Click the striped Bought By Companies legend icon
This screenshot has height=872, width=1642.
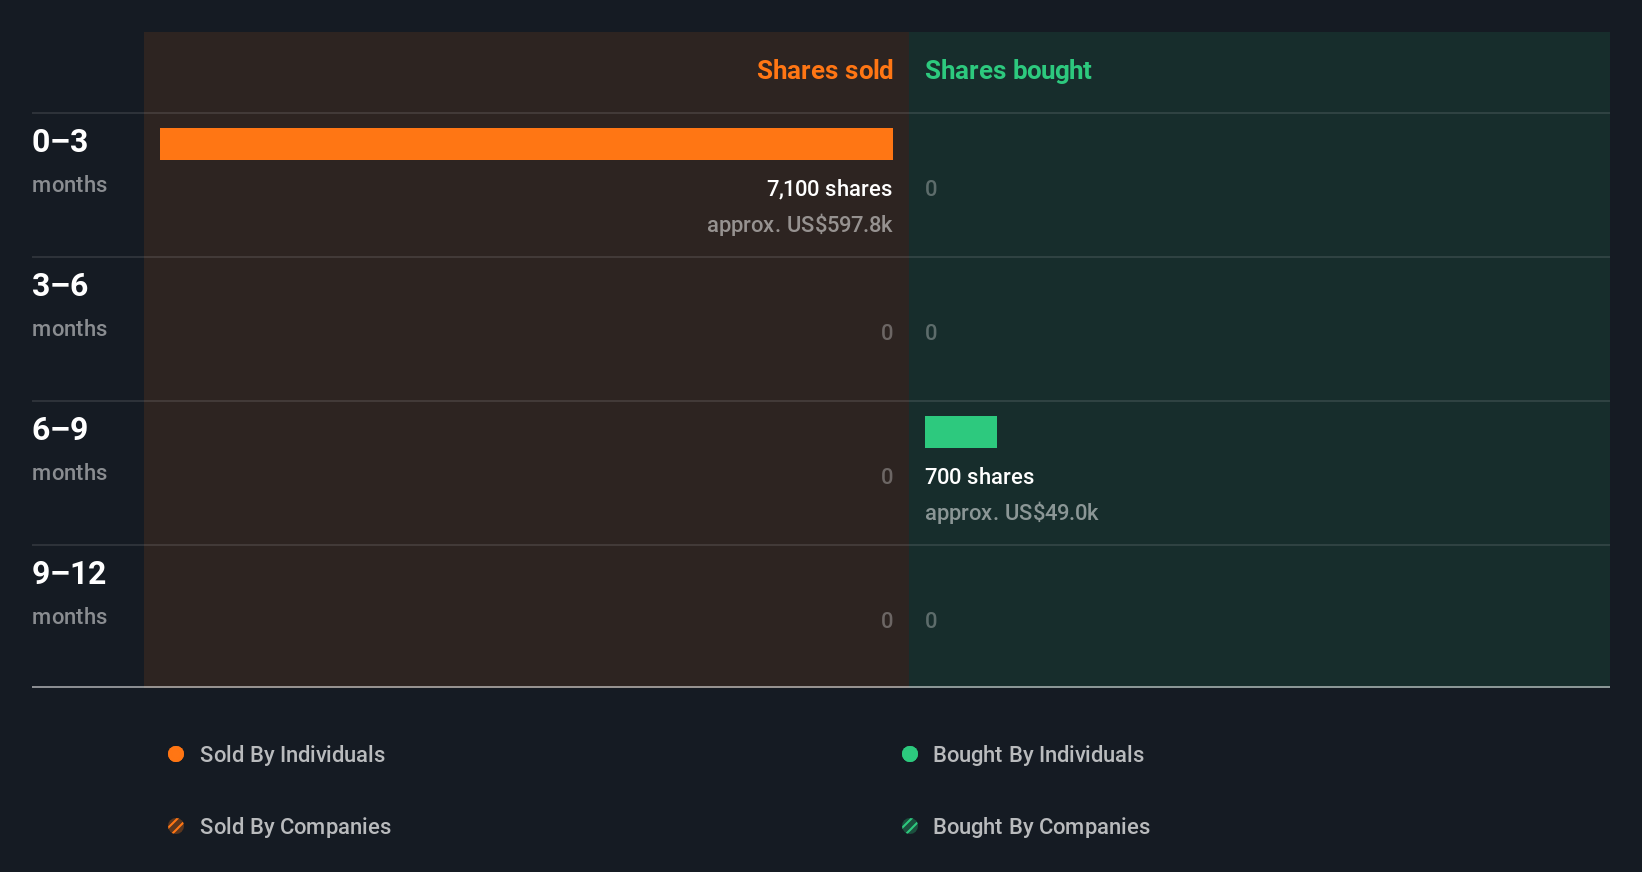click(x=910, y=826)
